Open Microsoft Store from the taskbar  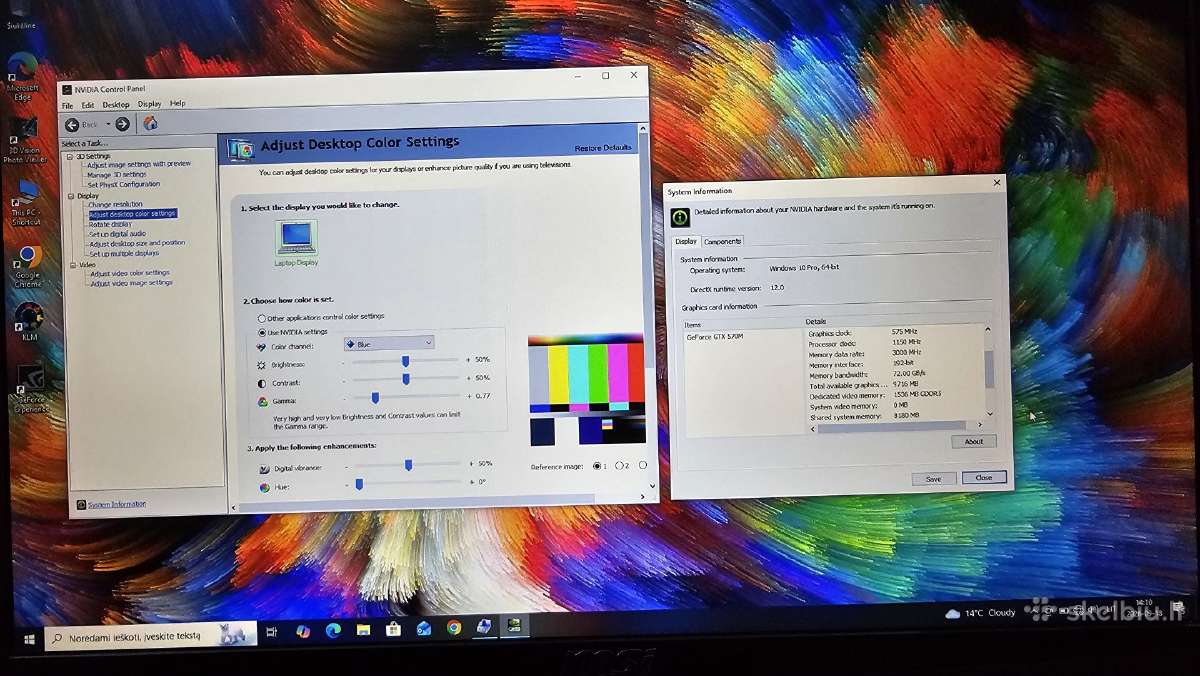[394, 629]
